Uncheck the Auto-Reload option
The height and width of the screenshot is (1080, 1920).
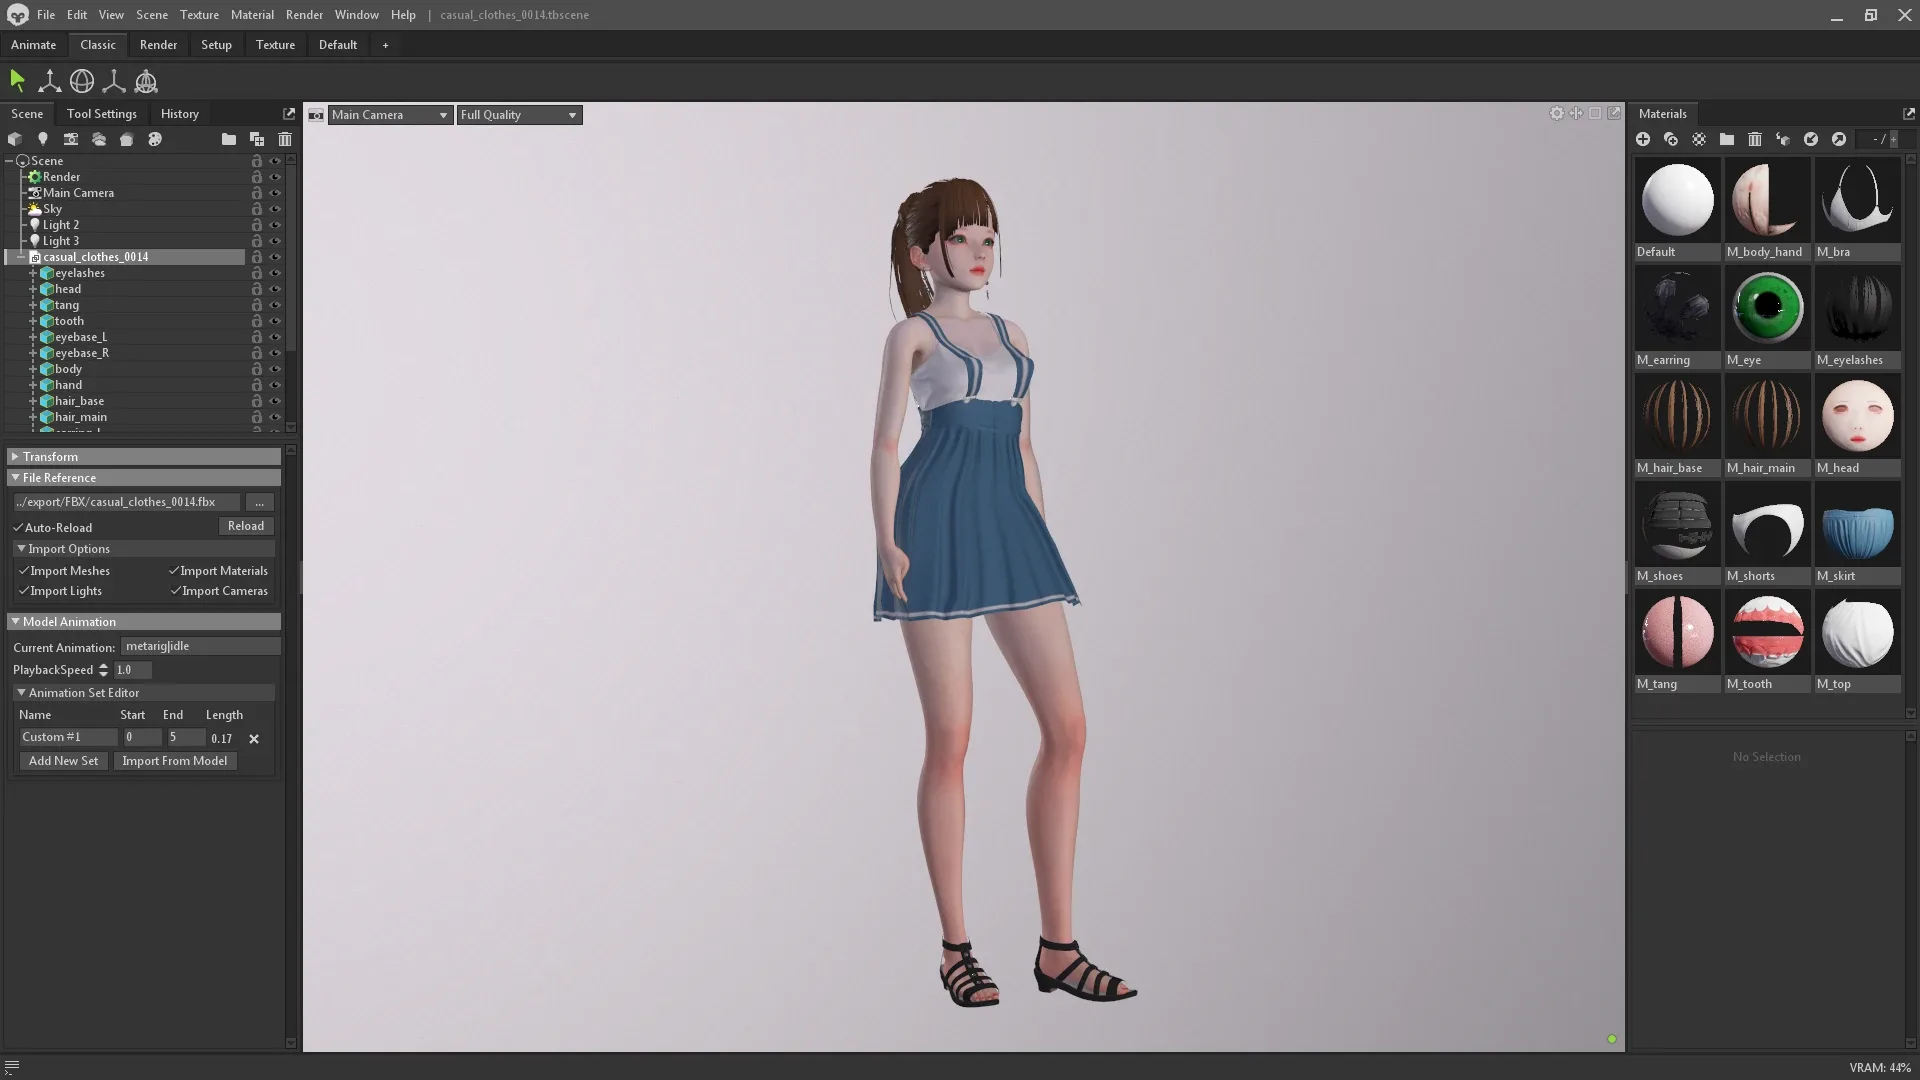tap(19, 527)
